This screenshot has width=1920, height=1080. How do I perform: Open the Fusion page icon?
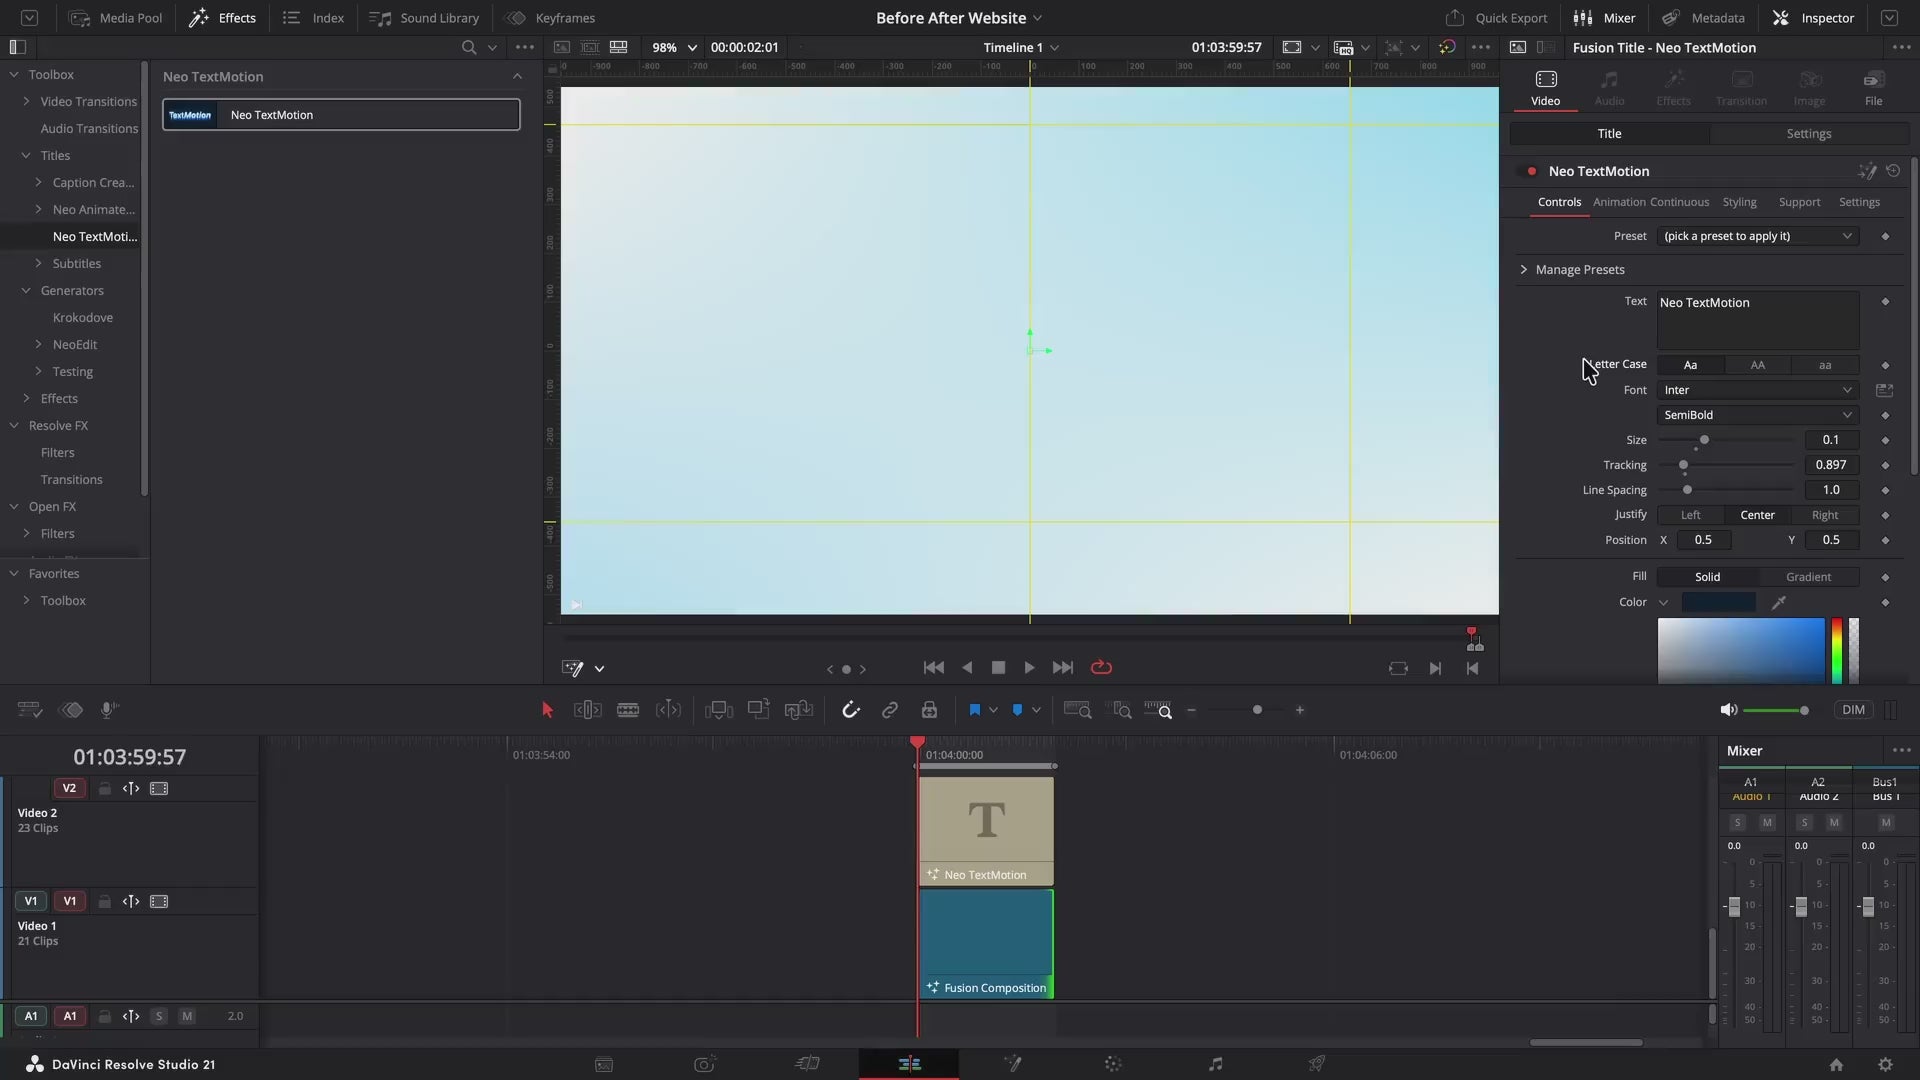click(1012, 1064)
